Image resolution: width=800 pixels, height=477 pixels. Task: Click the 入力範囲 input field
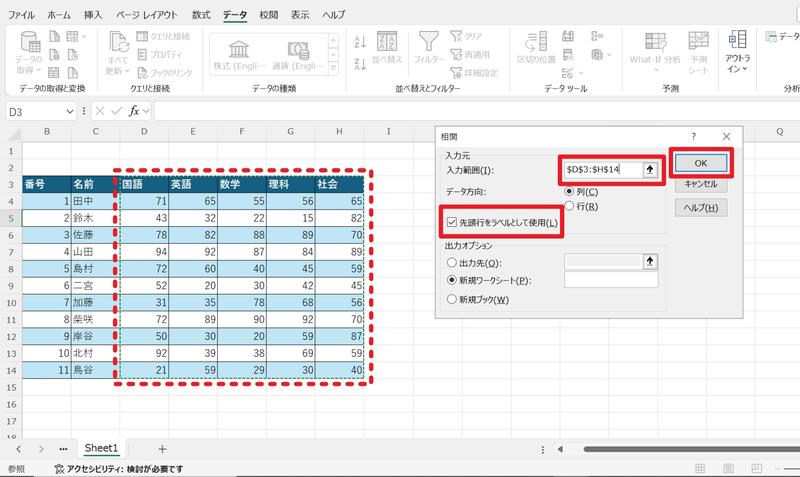tap(603, 169)
